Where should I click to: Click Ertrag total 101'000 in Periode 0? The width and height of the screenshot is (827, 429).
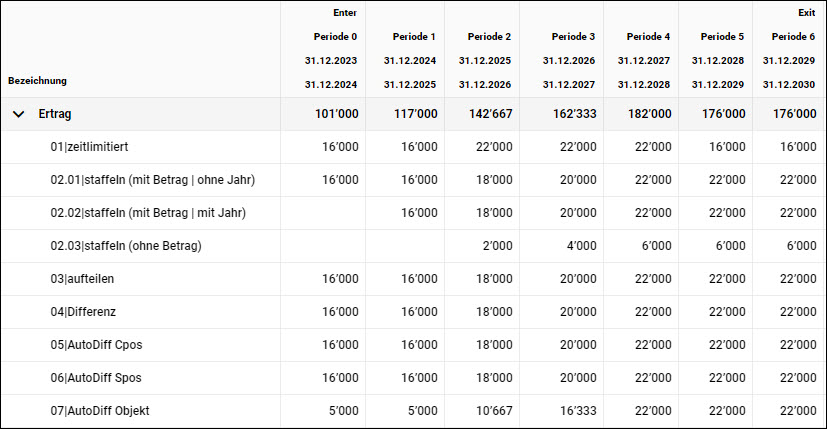[x=336, y=114]
